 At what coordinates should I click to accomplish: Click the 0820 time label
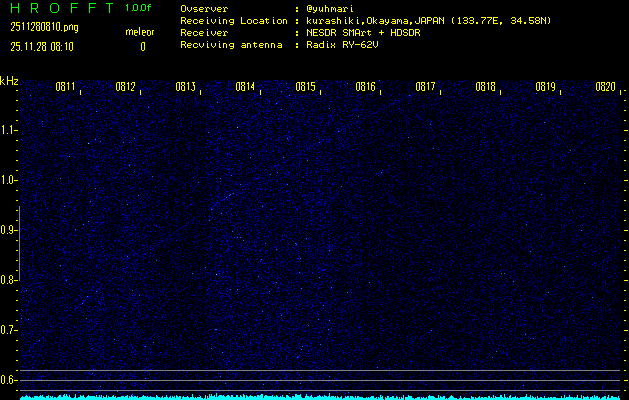pos(605,88)
